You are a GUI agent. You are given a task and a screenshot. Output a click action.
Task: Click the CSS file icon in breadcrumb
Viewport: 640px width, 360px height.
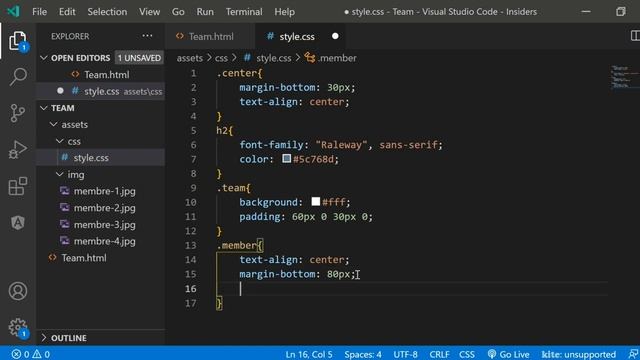tap(247, 58)
